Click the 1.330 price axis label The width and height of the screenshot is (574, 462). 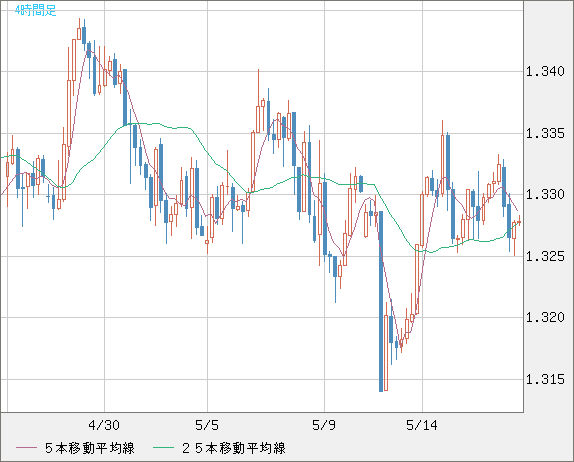[545, 194]
